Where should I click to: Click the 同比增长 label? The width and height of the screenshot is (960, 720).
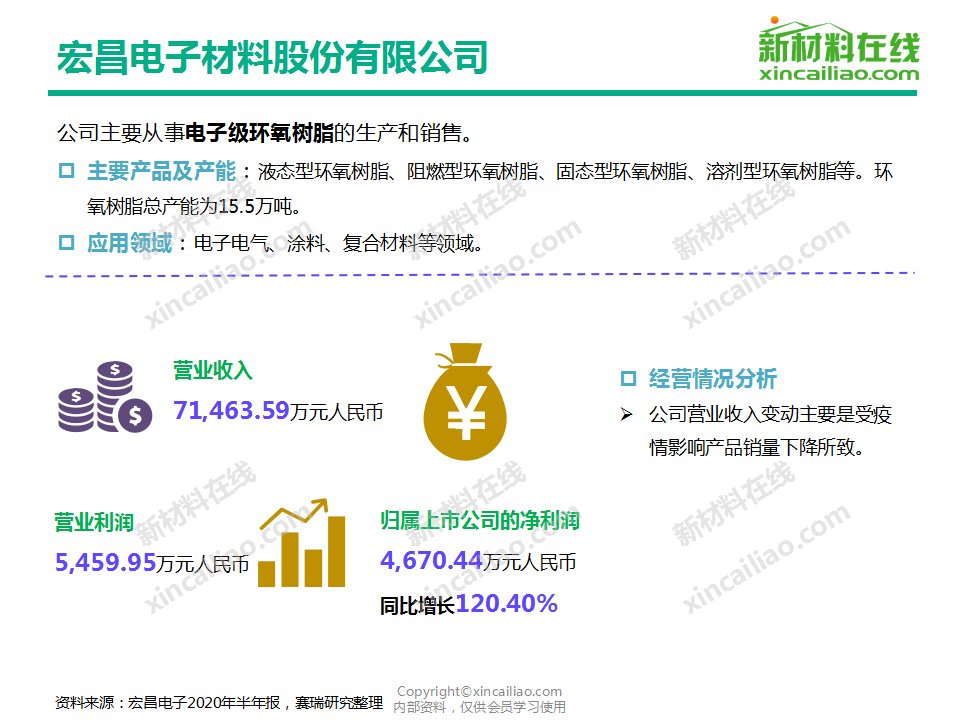pyautogui.click(x=418, y=606)
